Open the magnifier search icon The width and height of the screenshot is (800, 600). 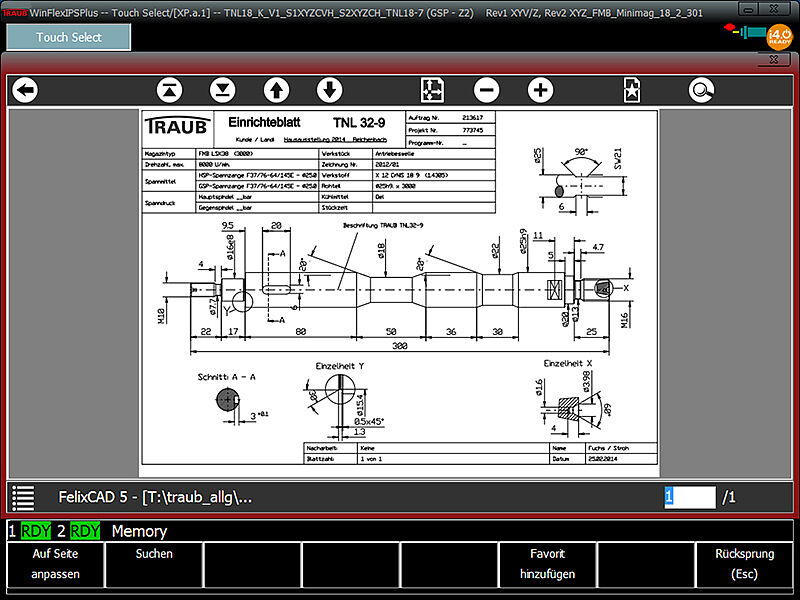point(702,91)
